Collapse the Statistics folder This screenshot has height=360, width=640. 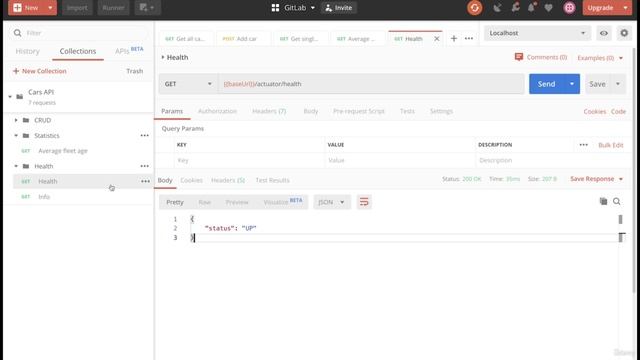(x=16, y=136)
